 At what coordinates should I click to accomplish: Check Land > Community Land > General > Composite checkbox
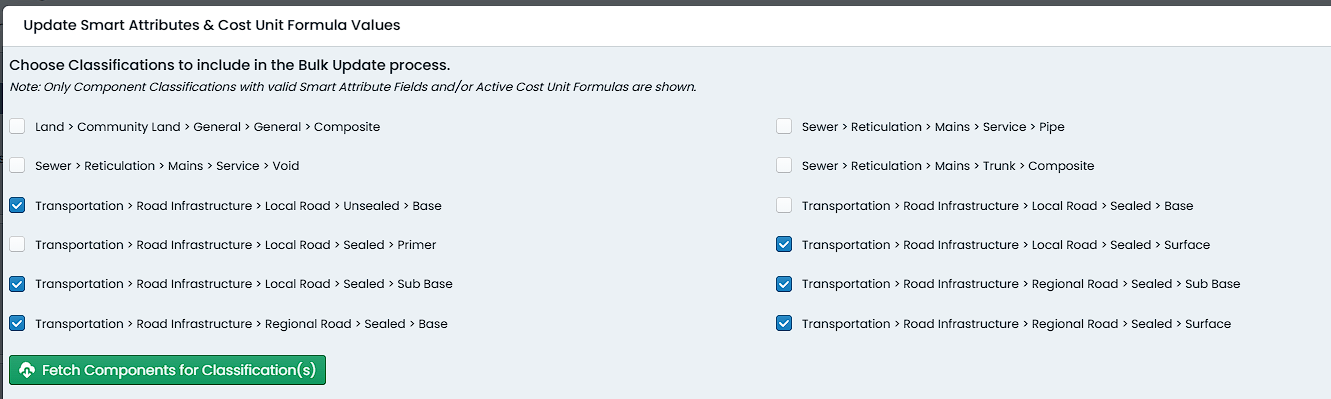click(x=17, y=127)
